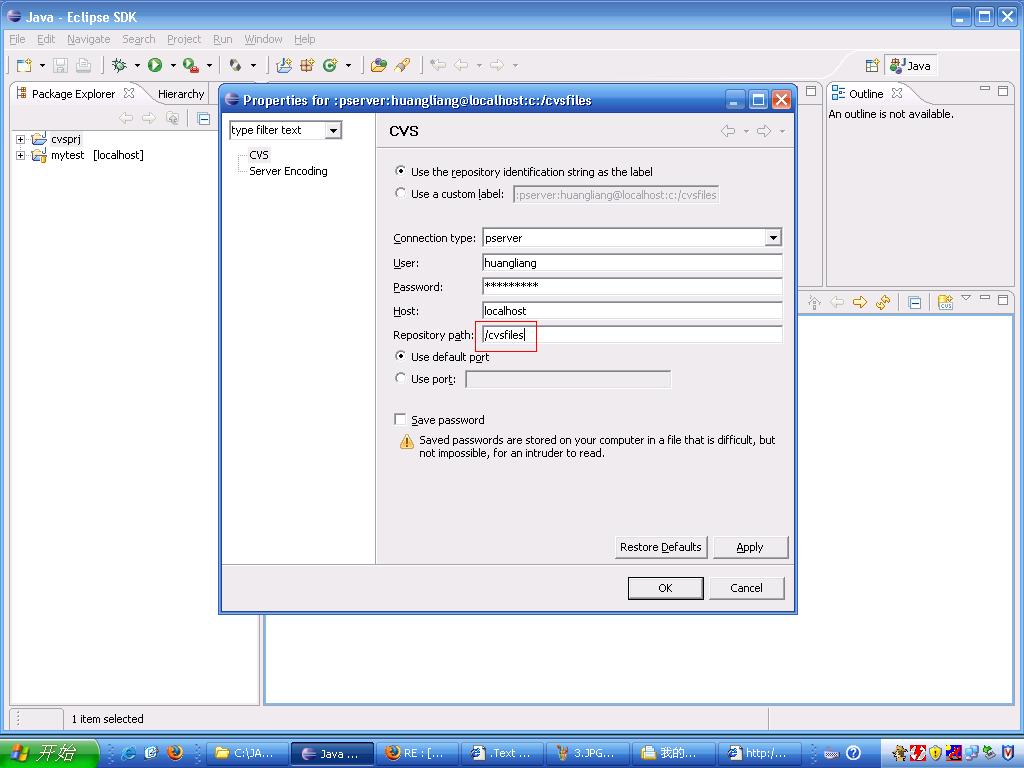Click the Open Perspective icon

(x=872, y=65)
